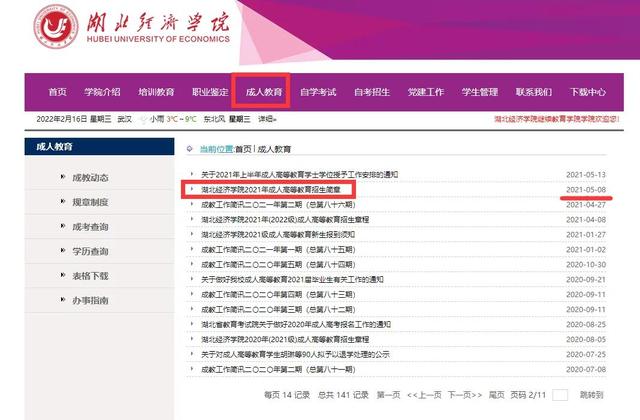Click 下一页>> next page link
Viewport: 640px width, 420px height.
click(465, 395)
